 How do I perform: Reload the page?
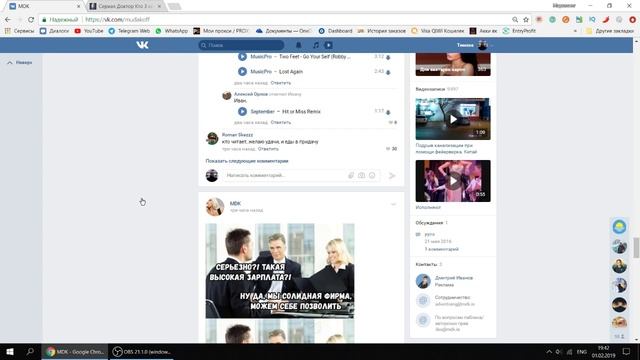[31, 19]
